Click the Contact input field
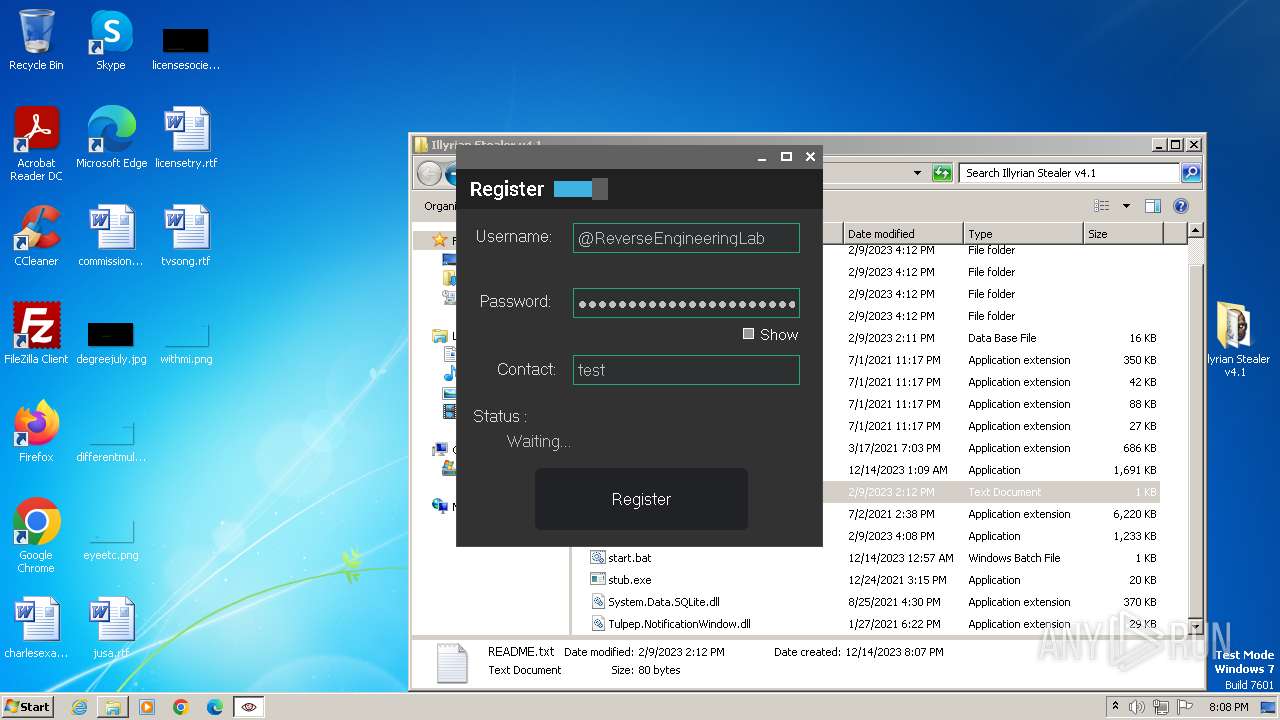Screen dimensions: 1280x720 (x=686, y=370)
